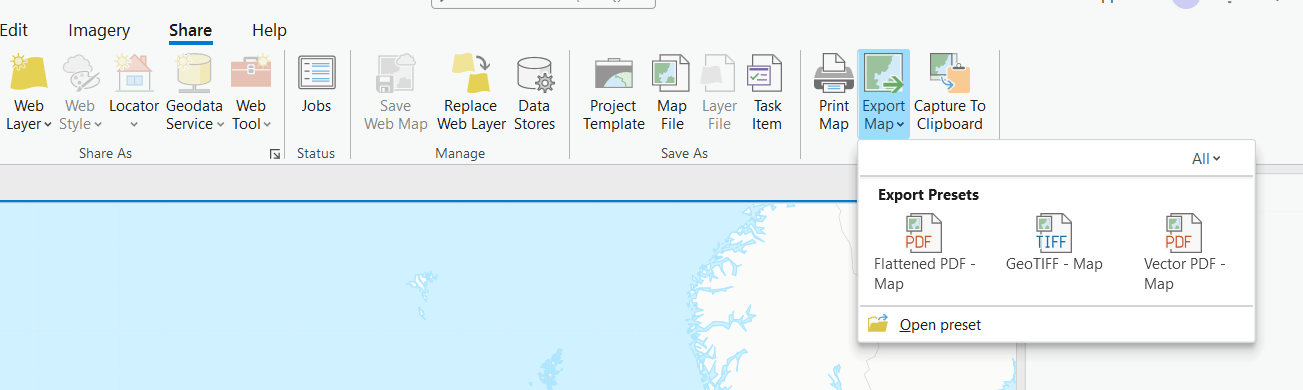Expand the Web Layer dropdown arrow
The width and height of the screenshot is (1303, 390).
48,125
